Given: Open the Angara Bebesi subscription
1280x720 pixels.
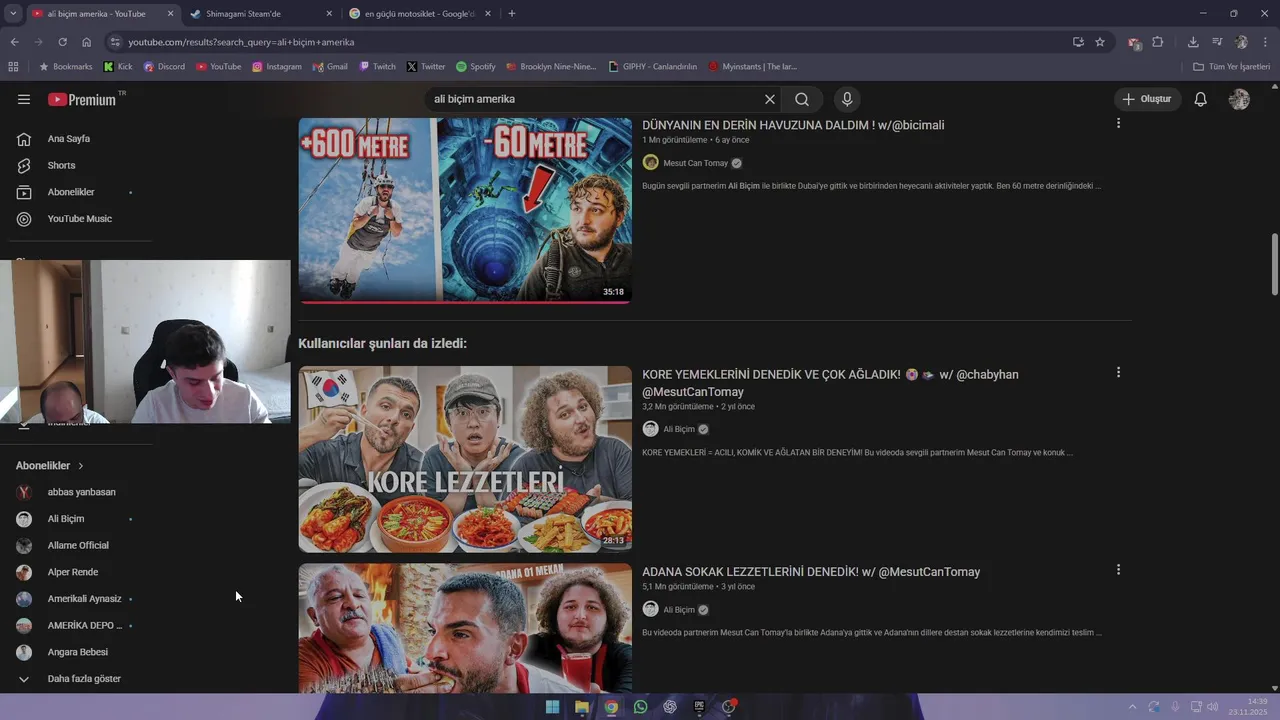Looking at the screenshot, I should 80,652.
